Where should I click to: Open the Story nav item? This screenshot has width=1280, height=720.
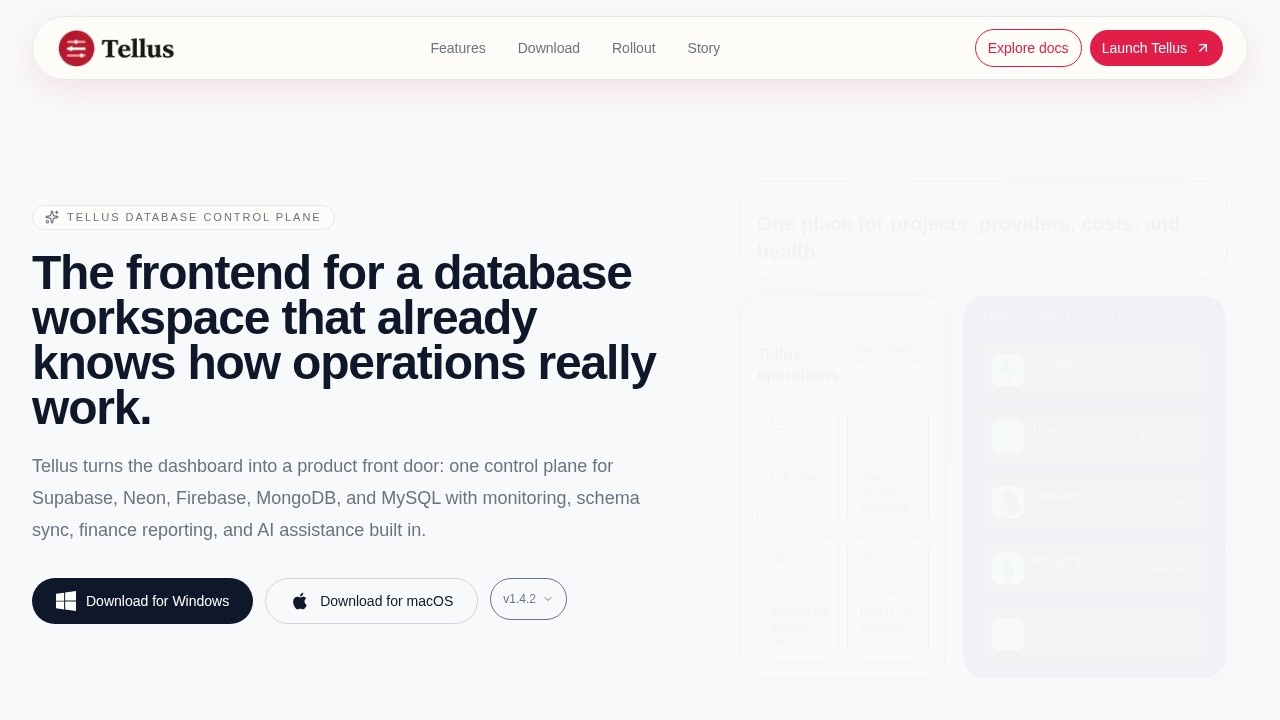[704, 48]
